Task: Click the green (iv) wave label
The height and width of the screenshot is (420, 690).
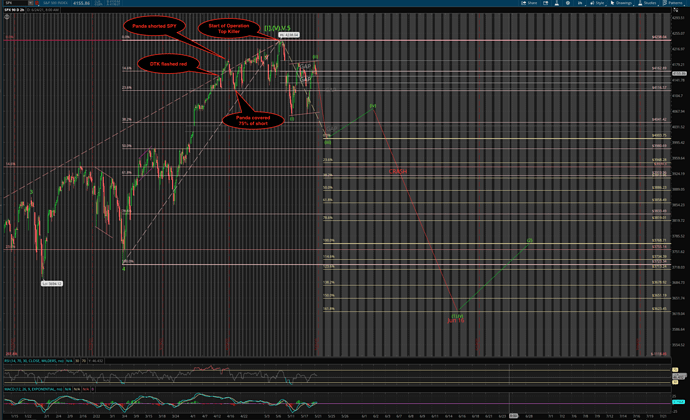Action: [372, 106]
